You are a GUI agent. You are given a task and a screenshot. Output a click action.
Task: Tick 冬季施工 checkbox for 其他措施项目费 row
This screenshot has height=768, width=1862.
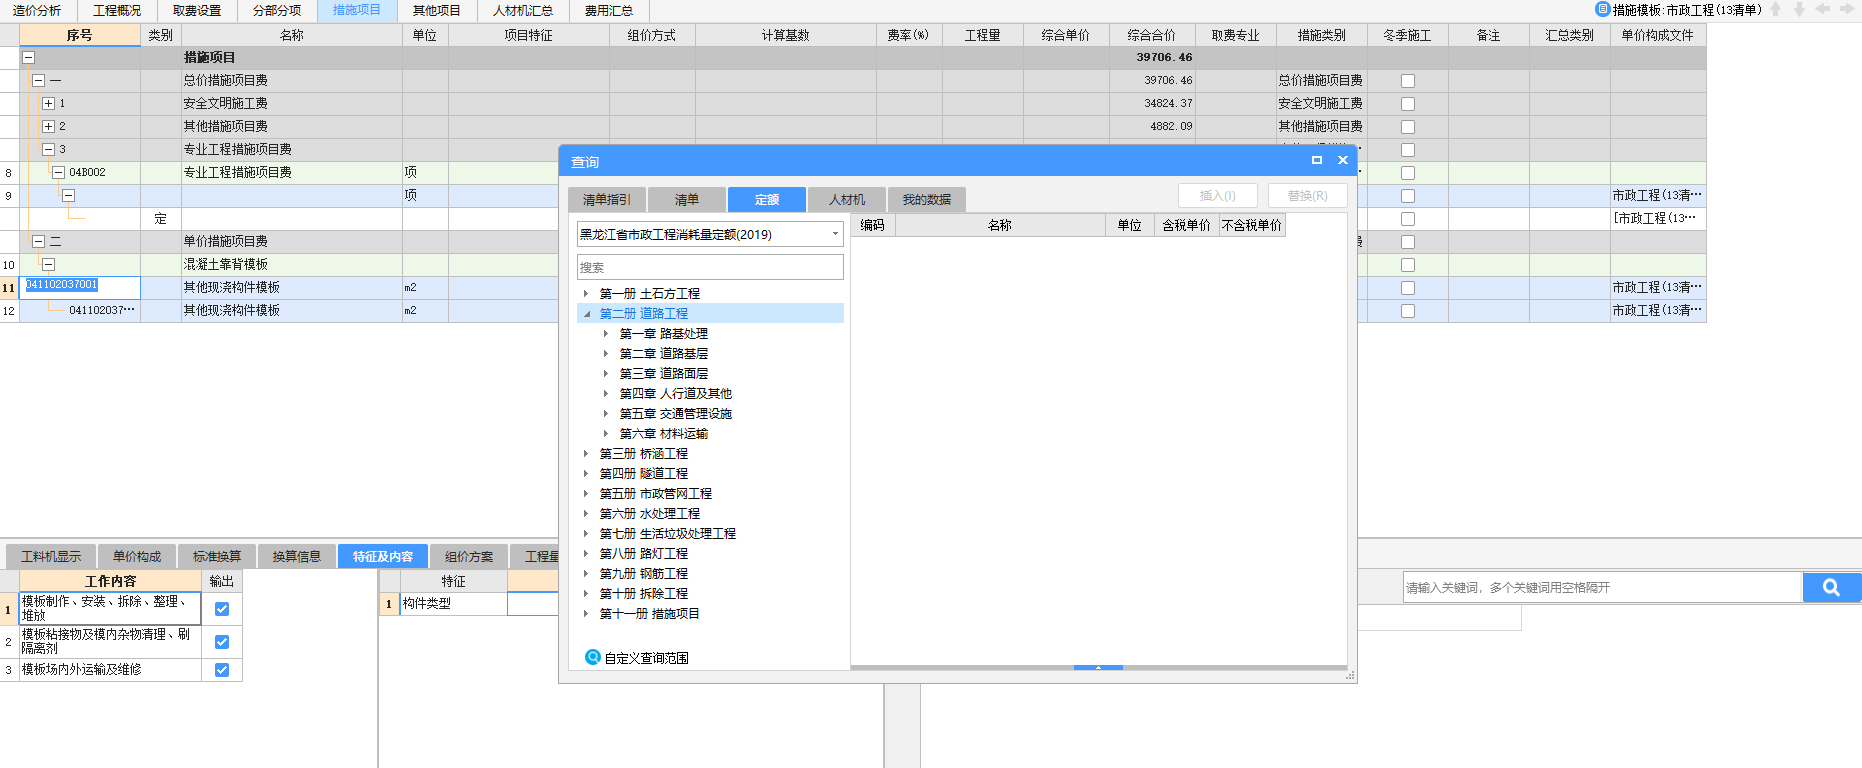(x=1408, y=127)
